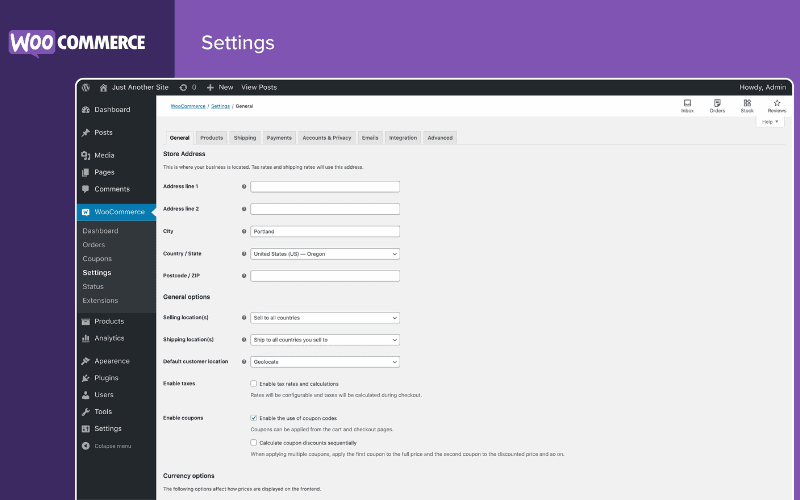This screenshot has height=500, width=800.
Task: Switch to the Integration settings tab
Action: click(x=403, y=138)
